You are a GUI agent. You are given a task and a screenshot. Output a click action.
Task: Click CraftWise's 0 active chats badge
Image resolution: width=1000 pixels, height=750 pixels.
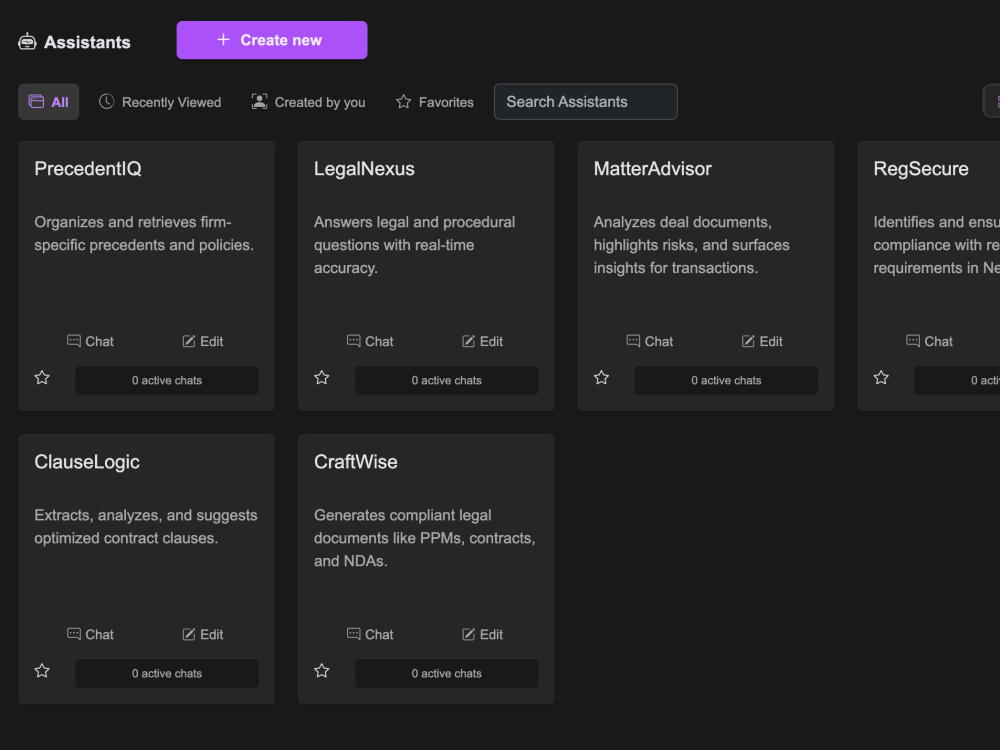[446, 673]
